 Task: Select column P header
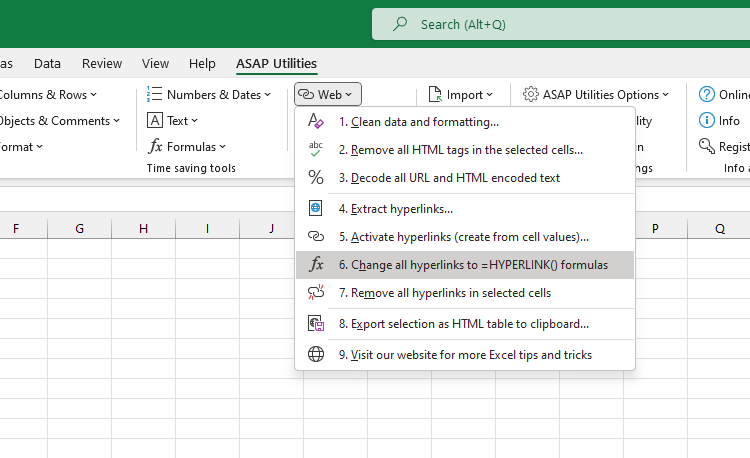tap(656, 229)
